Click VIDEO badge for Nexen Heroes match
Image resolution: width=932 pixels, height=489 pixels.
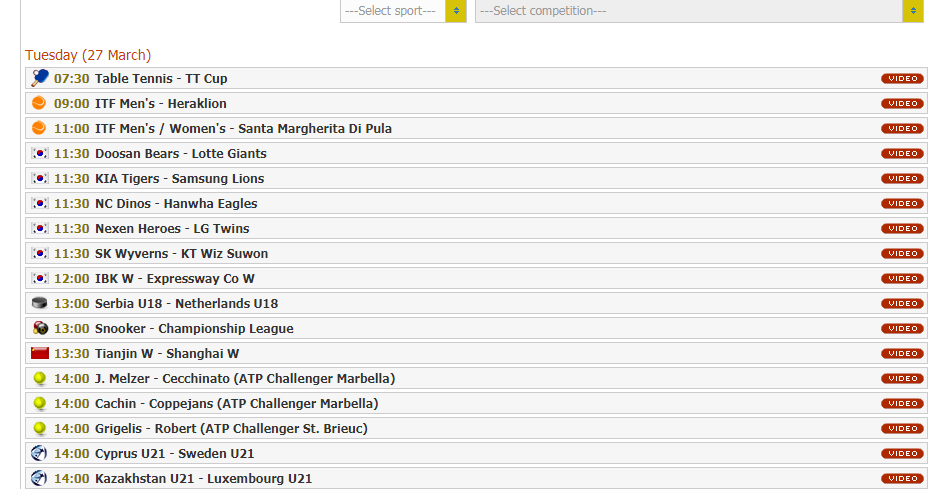coord(902,228)
